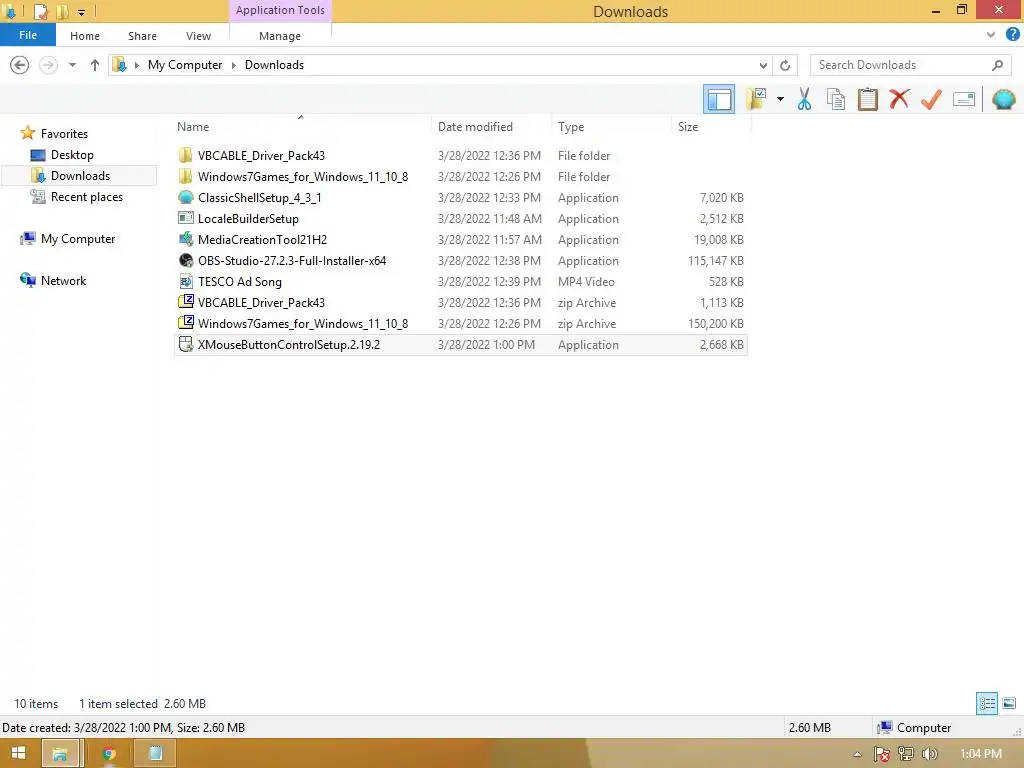Switch to the Share ribbon tab

tap(142, 36)
